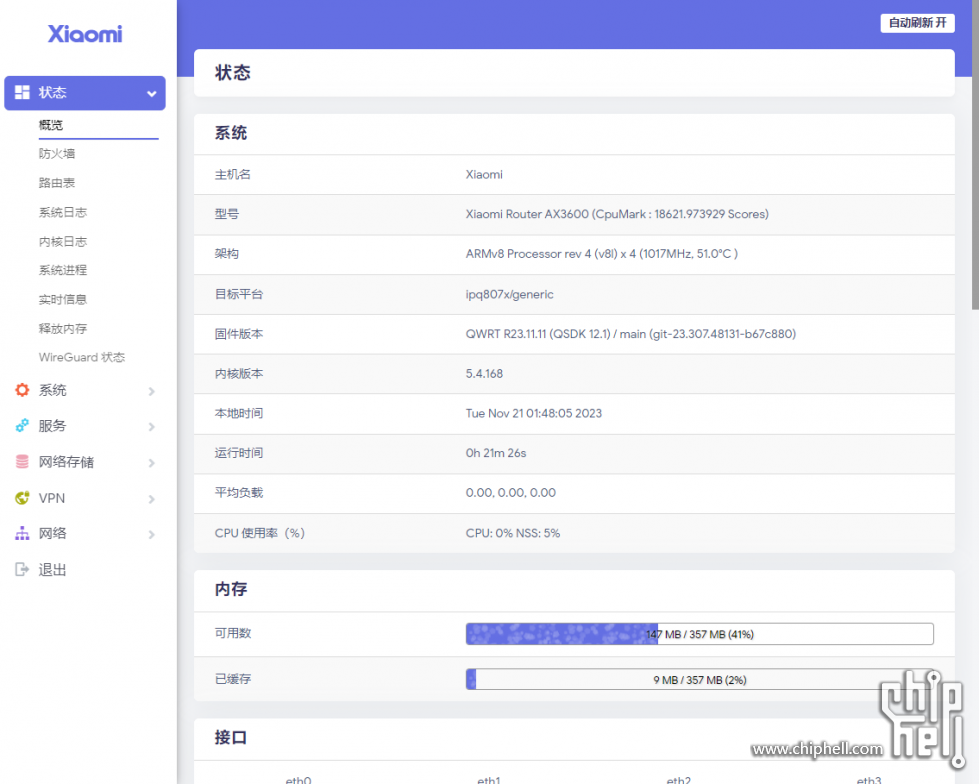Click the eth0 interface label
Image resolution: width=979 pixels, height=784 pixels.
pos(298,780)
